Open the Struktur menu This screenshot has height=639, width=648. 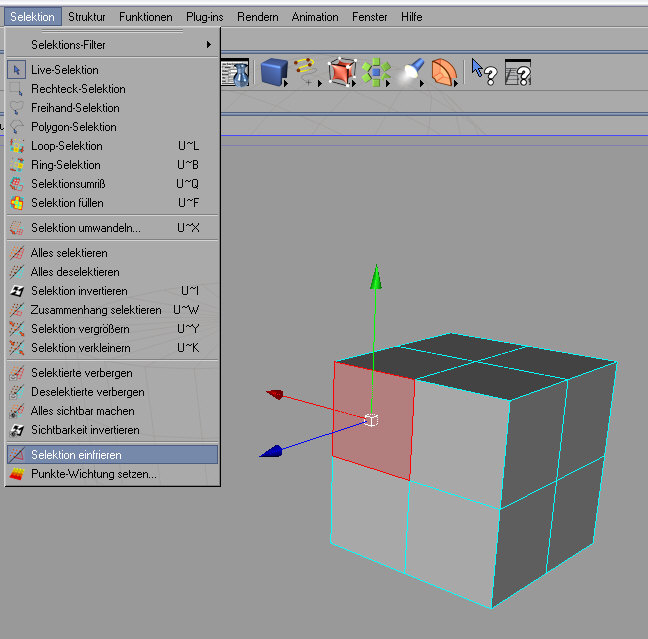[87, 17]
